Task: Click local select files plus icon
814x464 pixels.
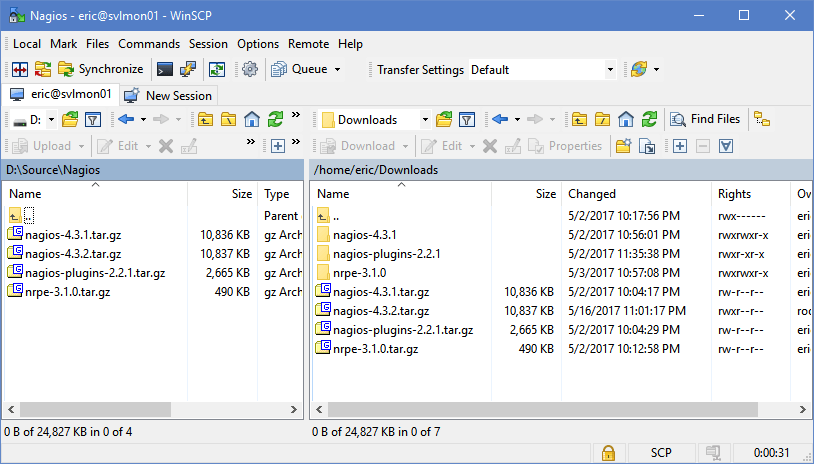Action: (x=278, y=146)
